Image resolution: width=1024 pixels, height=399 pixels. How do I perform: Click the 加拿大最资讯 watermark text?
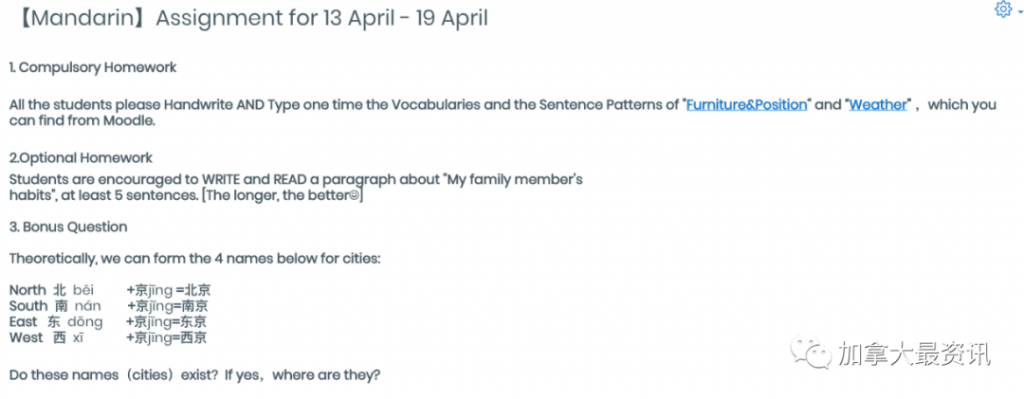coord(914,353)
